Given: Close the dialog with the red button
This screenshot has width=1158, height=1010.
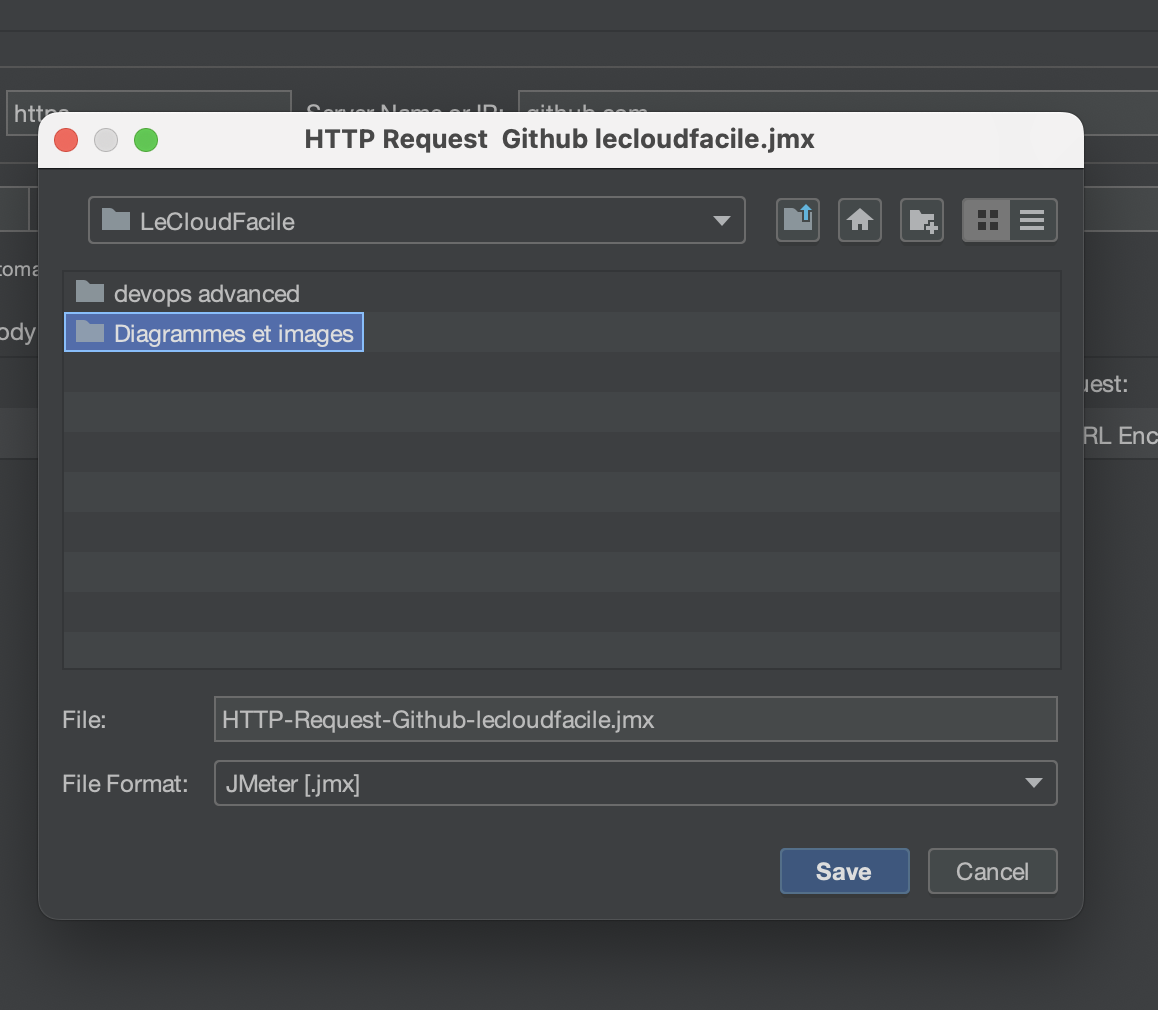Looking at the screenshot, I should 66,140.
